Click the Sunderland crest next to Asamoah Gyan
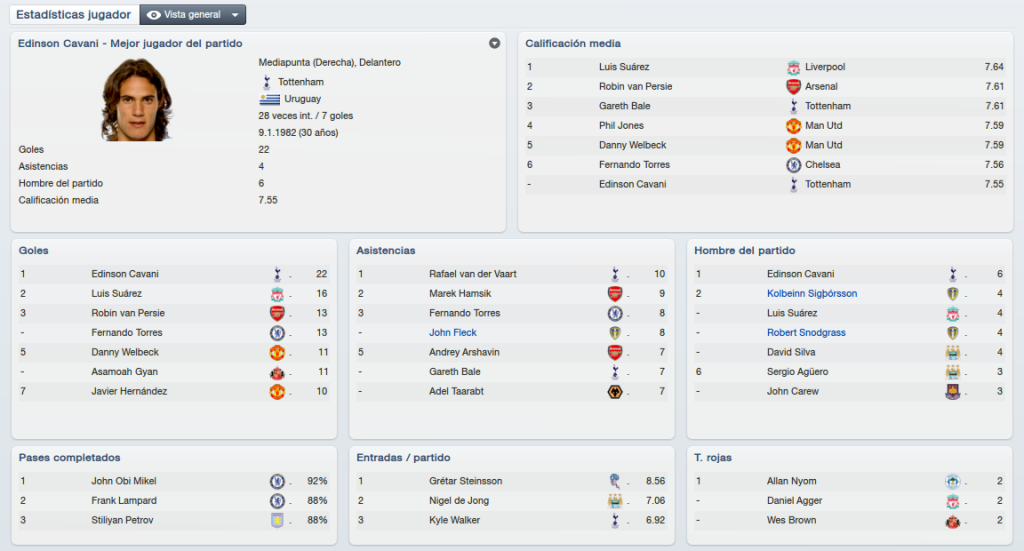The height and width of the screenshot is (551, 1024). 277,372
